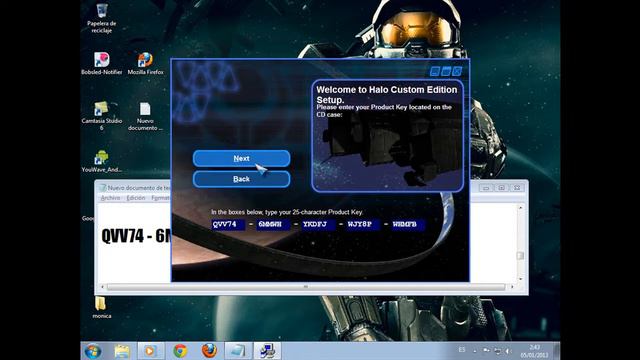Show hidden tray icons arrow
The image size is (640, 360).
475,351
